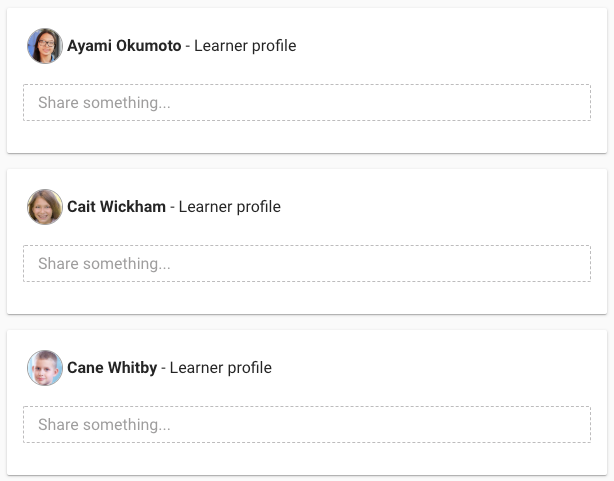
Task: Click 'Learner profile' text beside Cait Wickham
Action: click(x=230, y=207)
